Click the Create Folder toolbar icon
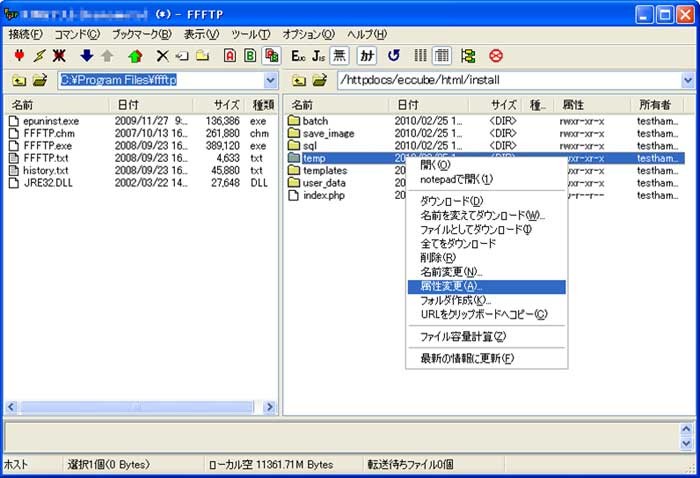The width and height of the screenshot is (700, 478). pyautogui.click(x=202, y=56)
